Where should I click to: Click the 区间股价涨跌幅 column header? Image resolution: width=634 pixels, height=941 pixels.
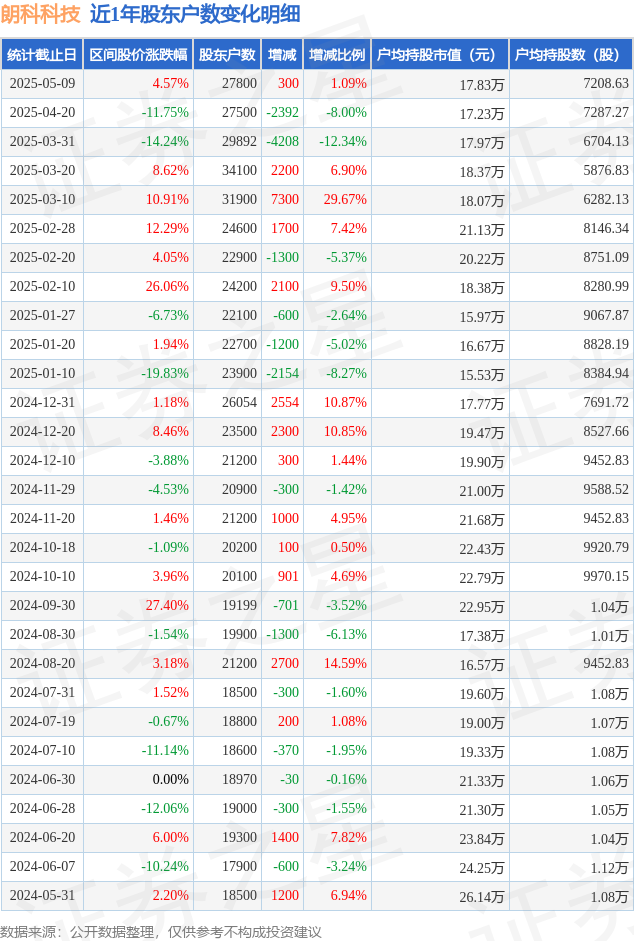[138, 55]
